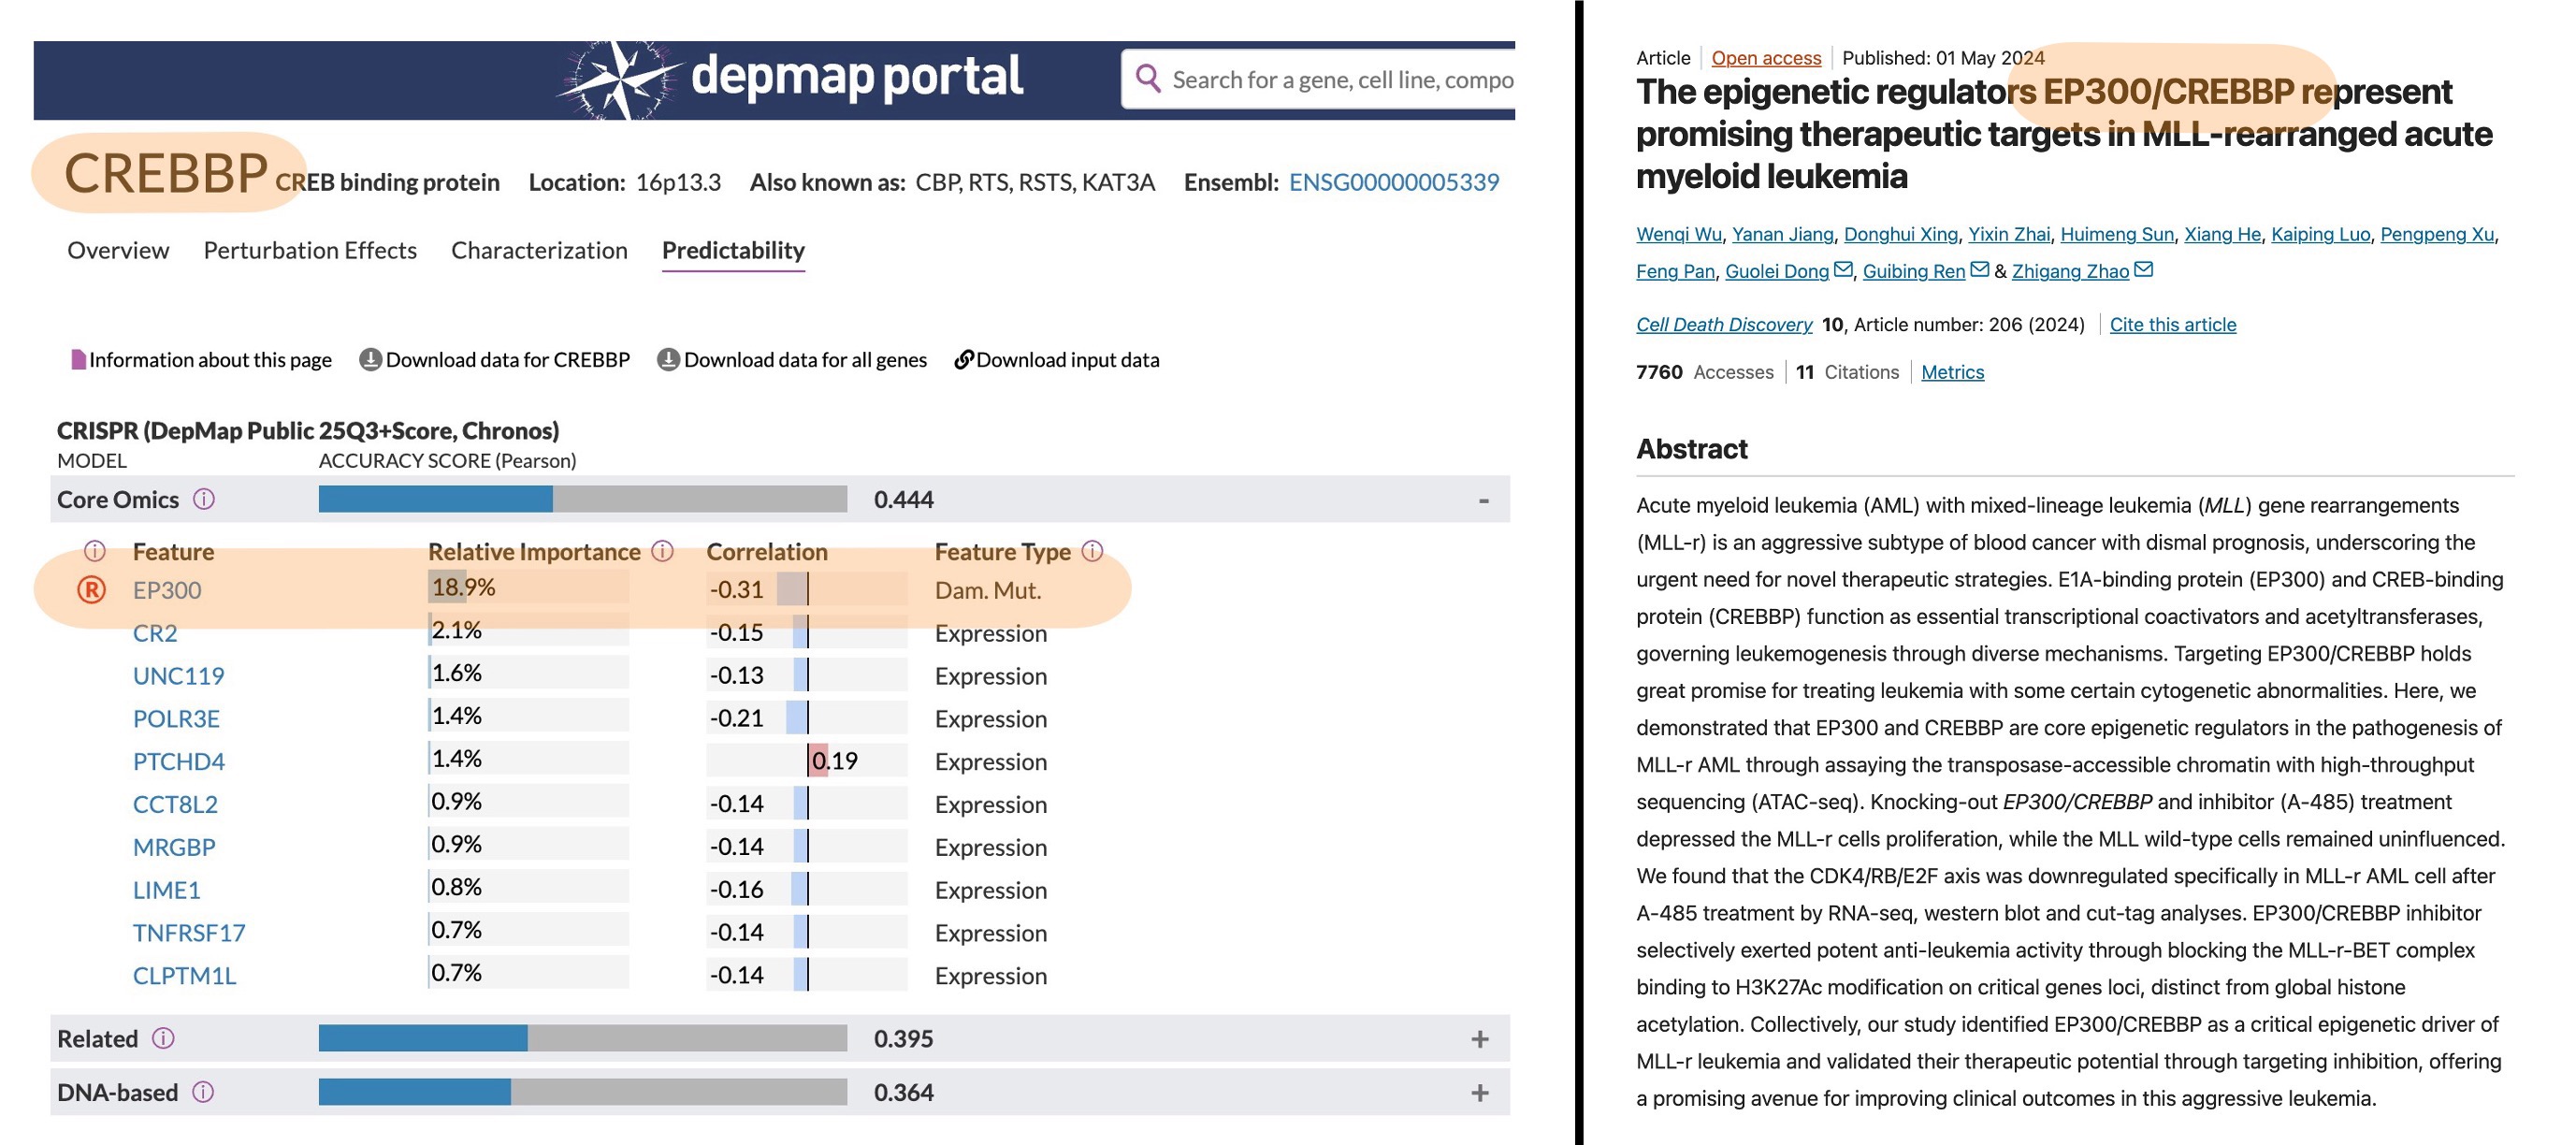Click the search magnifier icon
2576x1145 pixels.
click(x=1148, y=79)
